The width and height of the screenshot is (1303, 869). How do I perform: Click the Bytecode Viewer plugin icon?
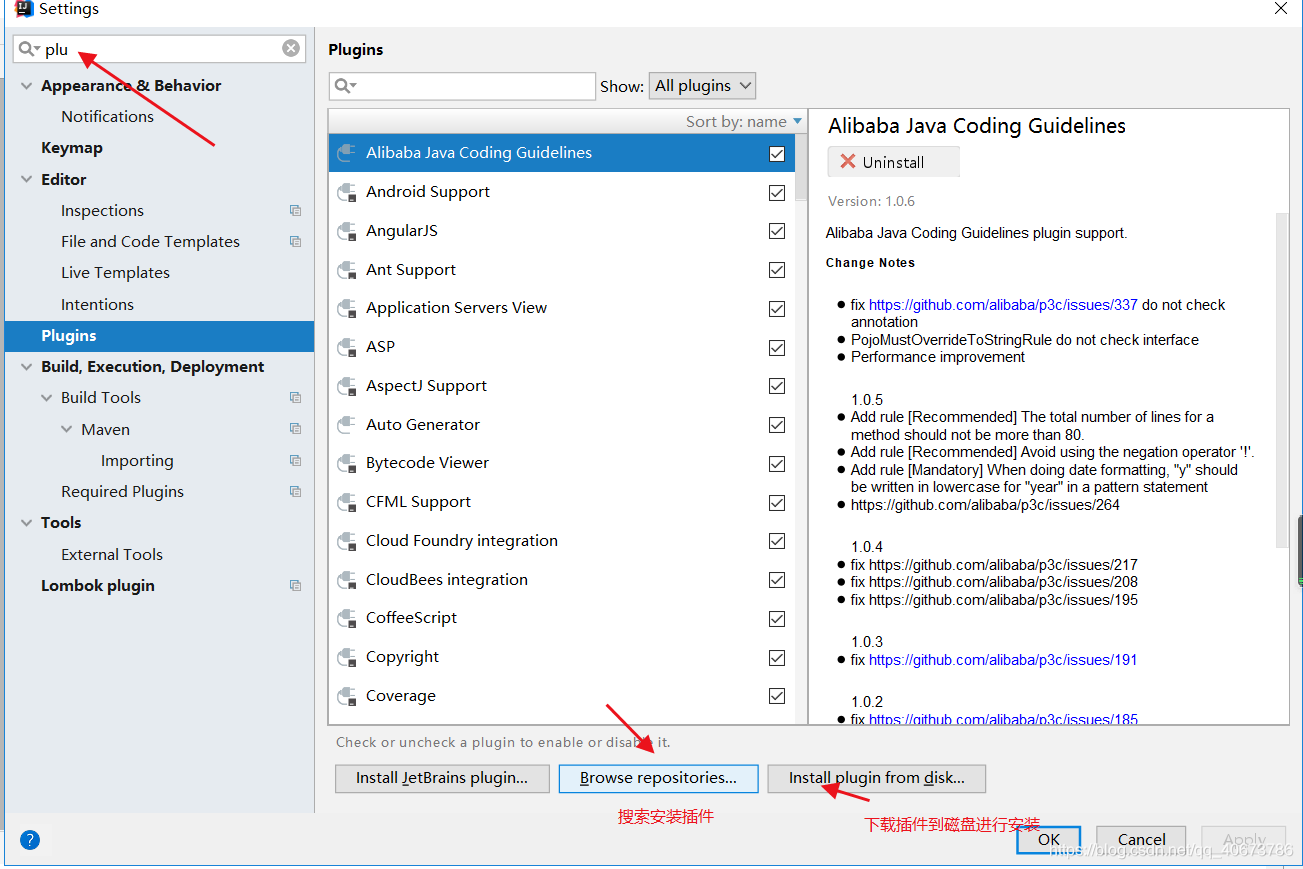coord(347,463)
